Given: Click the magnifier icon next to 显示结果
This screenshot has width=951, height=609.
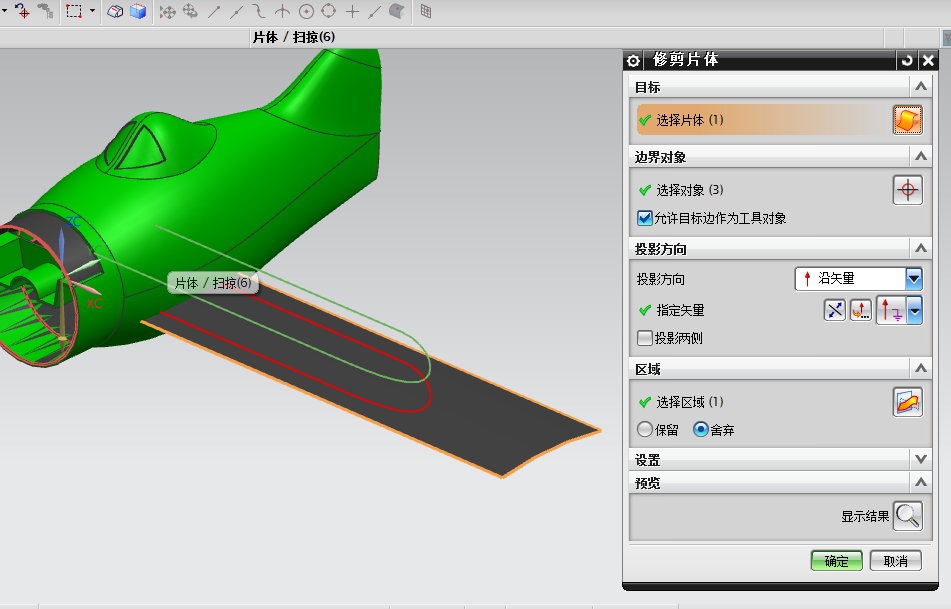Looking at the screenshot, I should 908,516.
